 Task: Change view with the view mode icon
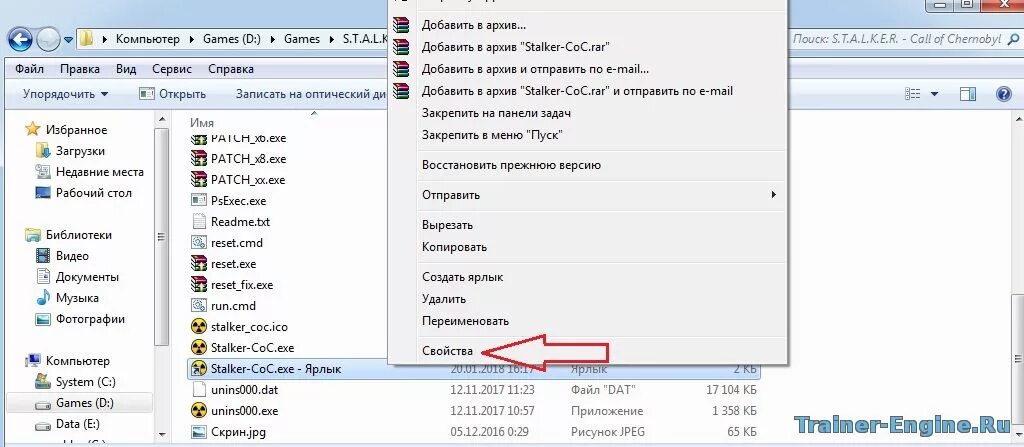click(912, 94)
